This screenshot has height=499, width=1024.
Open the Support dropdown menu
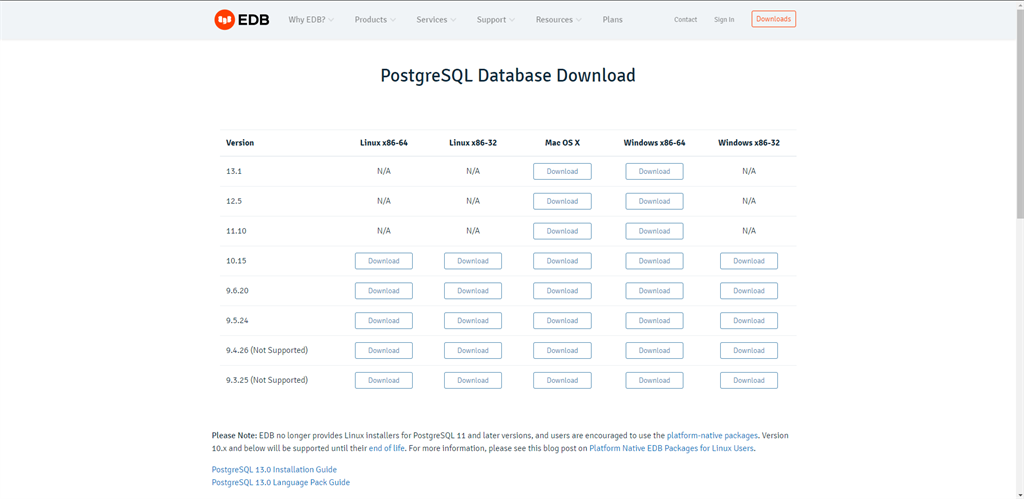[496, 20]
